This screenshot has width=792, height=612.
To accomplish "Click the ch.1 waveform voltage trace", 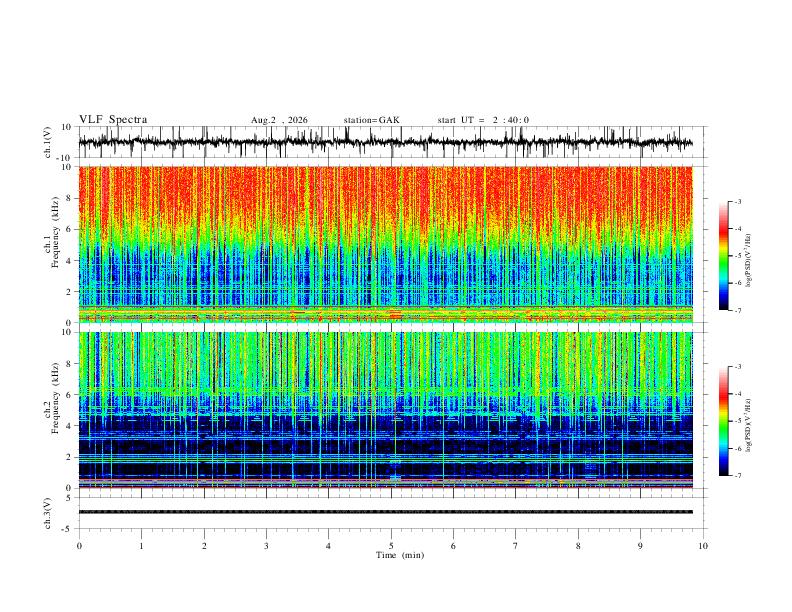I will pyautogui.click(x=385, y=142).
